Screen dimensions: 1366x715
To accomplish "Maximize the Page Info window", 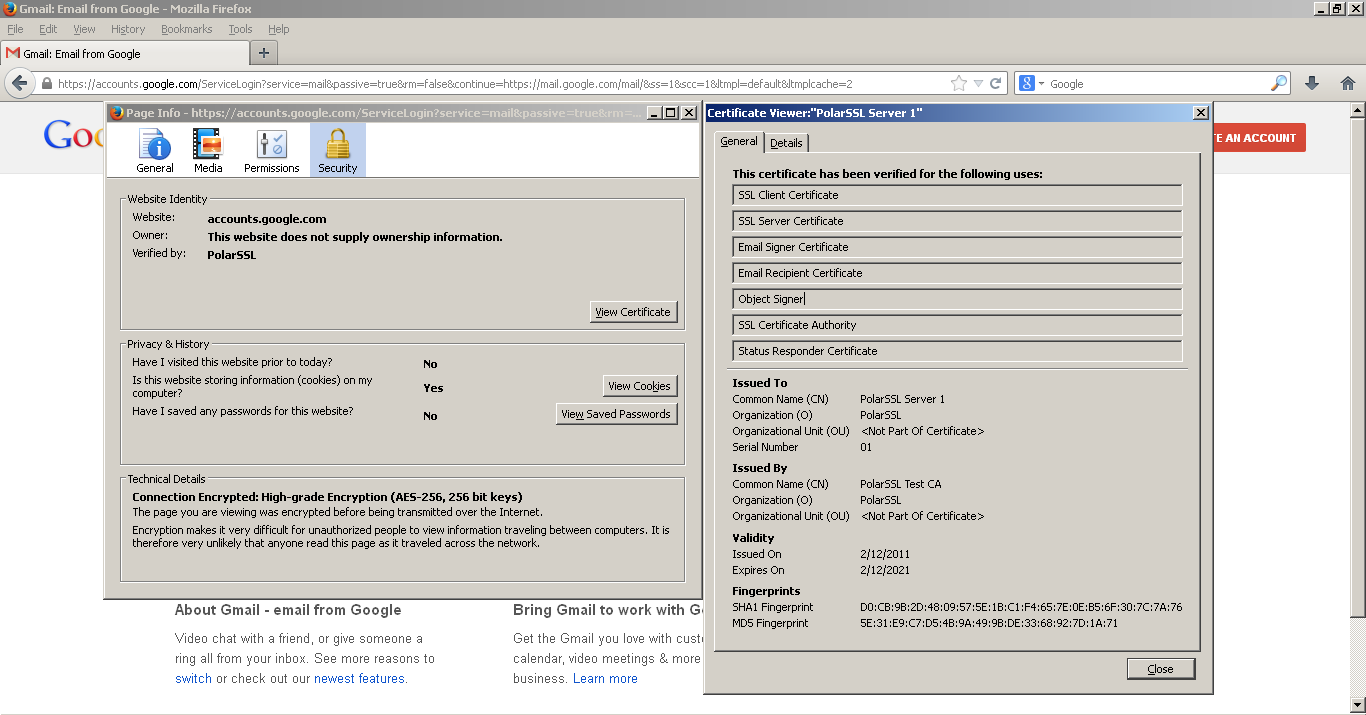I will [671, 113].
